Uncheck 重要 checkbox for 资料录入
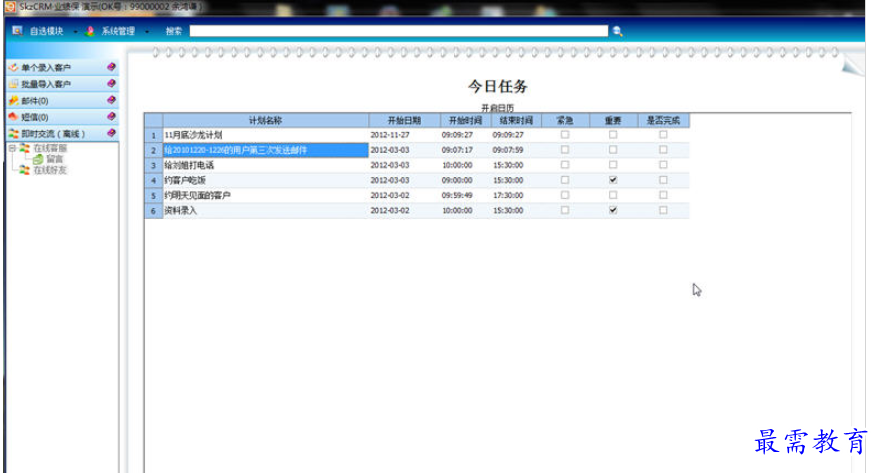This screenshot has height=473, width=876. [x=613, y=210]
